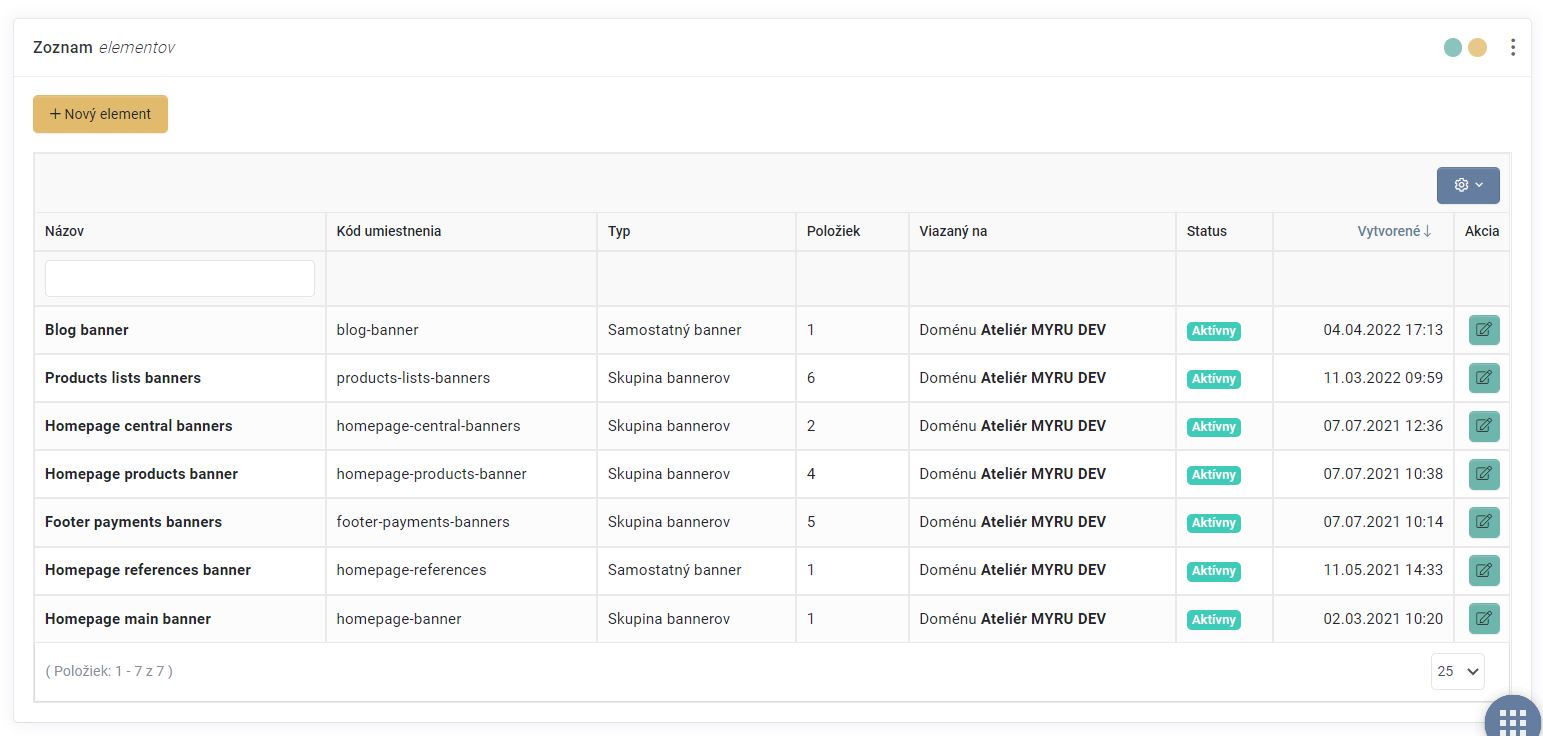1543x736 pixels.
Task: Edit the Footer payments banners entry
Action: coord(1483,522)
